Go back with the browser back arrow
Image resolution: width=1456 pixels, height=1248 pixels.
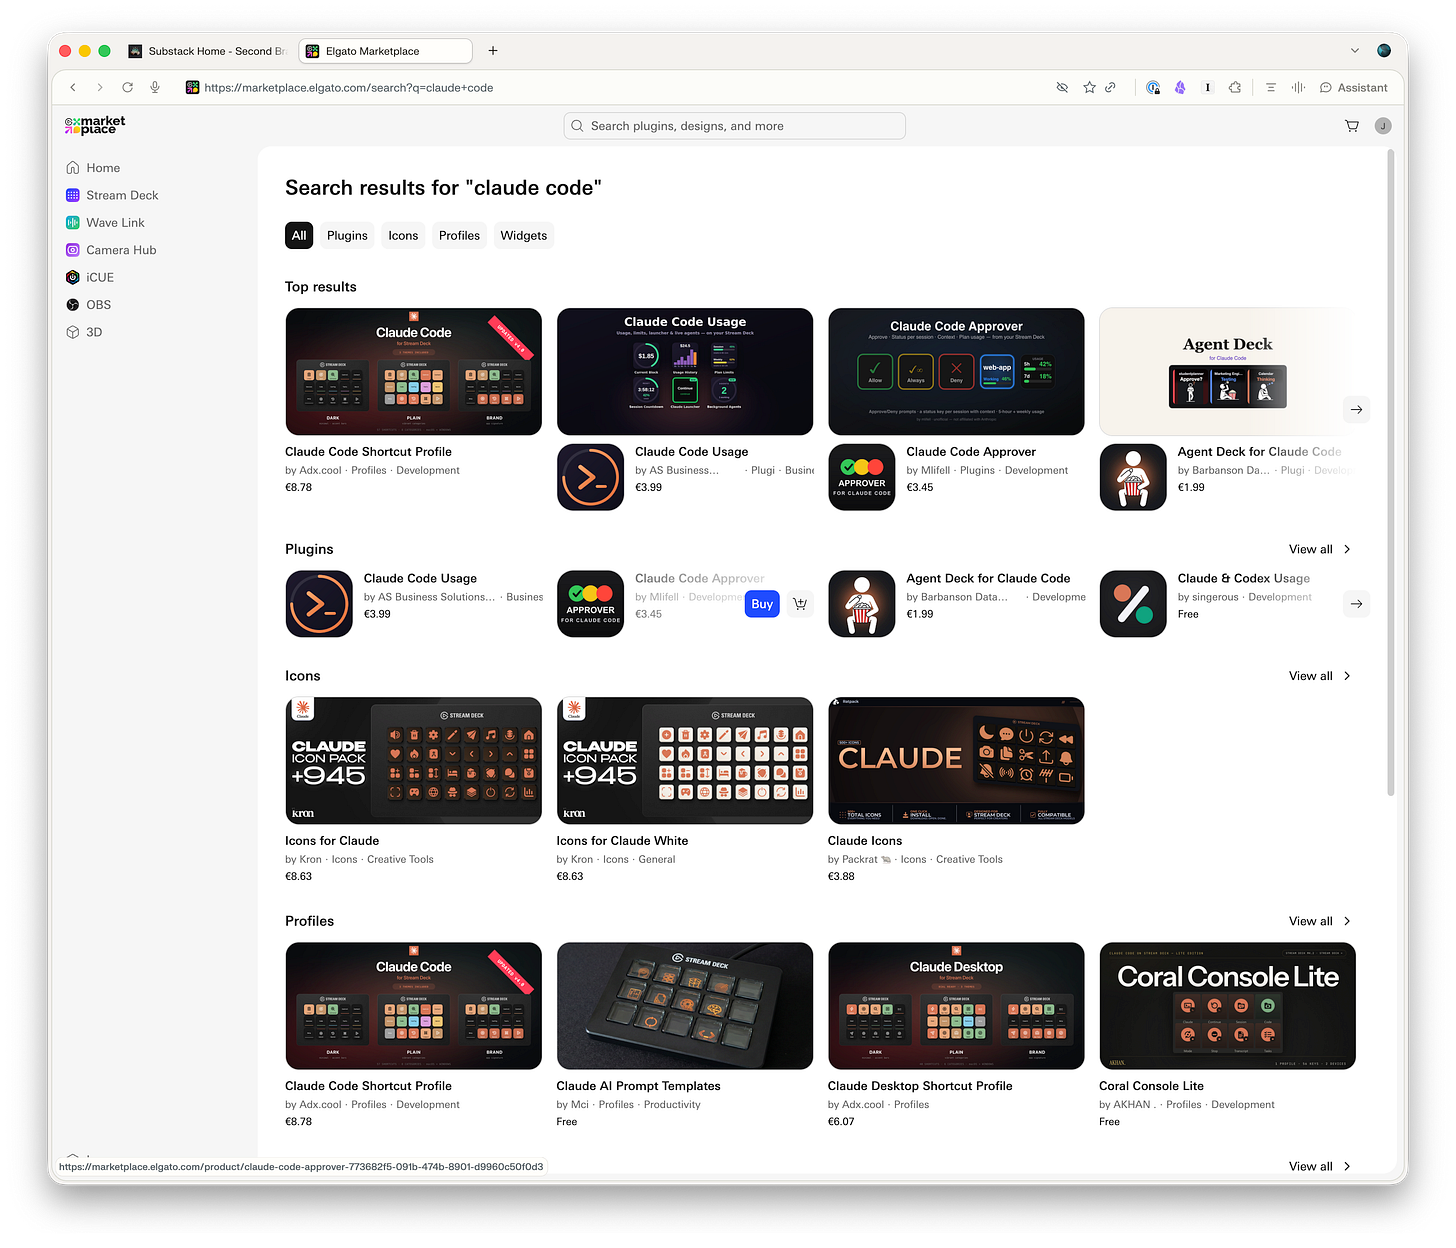click(73, 88)
